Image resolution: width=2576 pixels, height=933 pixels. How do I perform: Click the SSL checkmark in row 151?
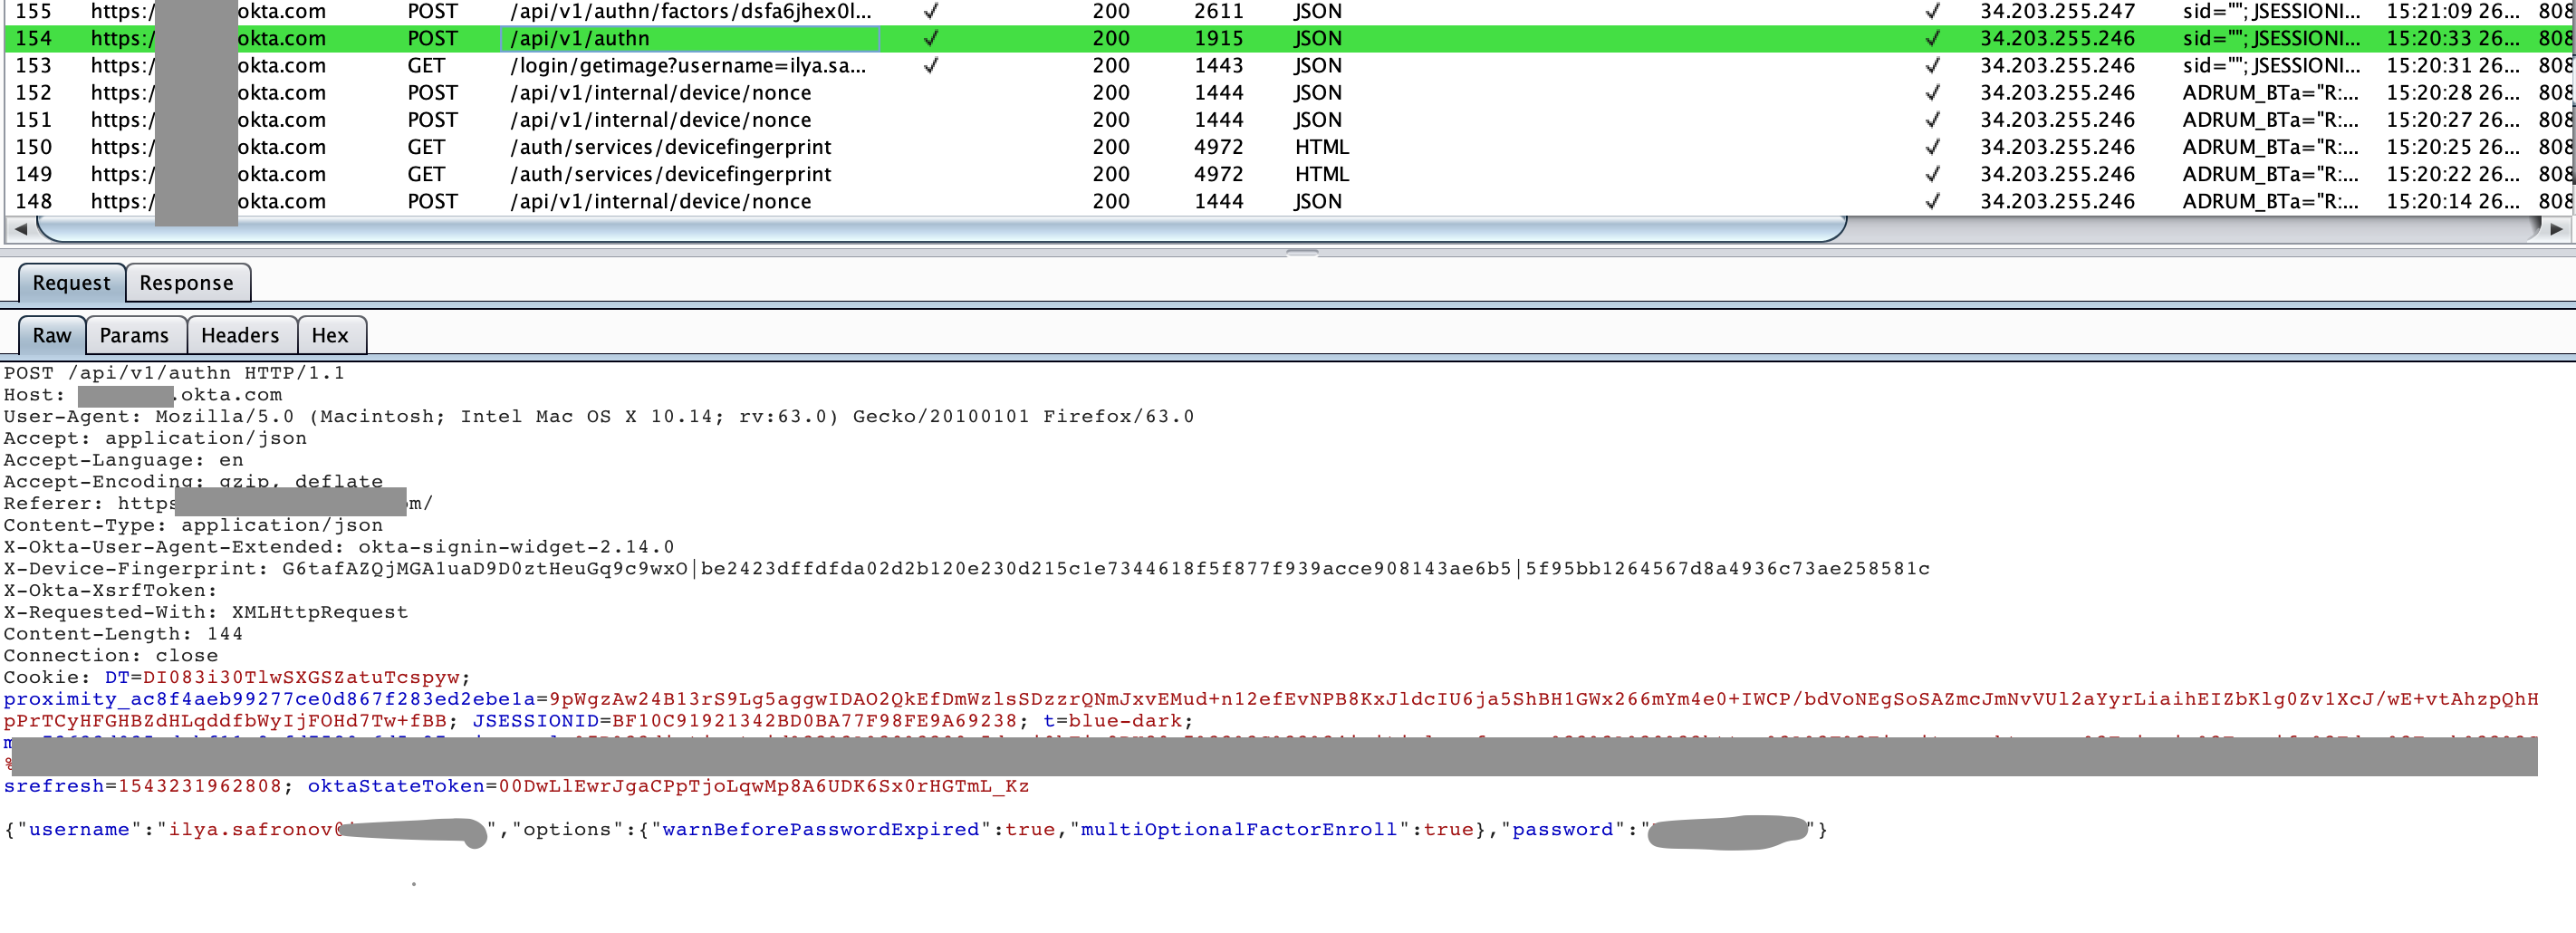pyautogui.click(x=1933, y=120)
